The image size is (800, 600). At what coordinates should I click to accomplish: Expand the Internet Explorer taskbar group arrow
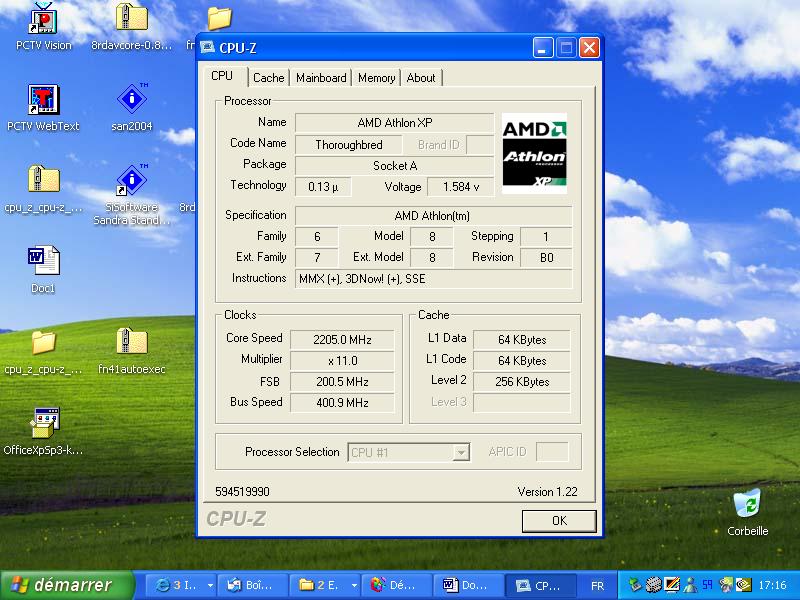coord(210,585)
